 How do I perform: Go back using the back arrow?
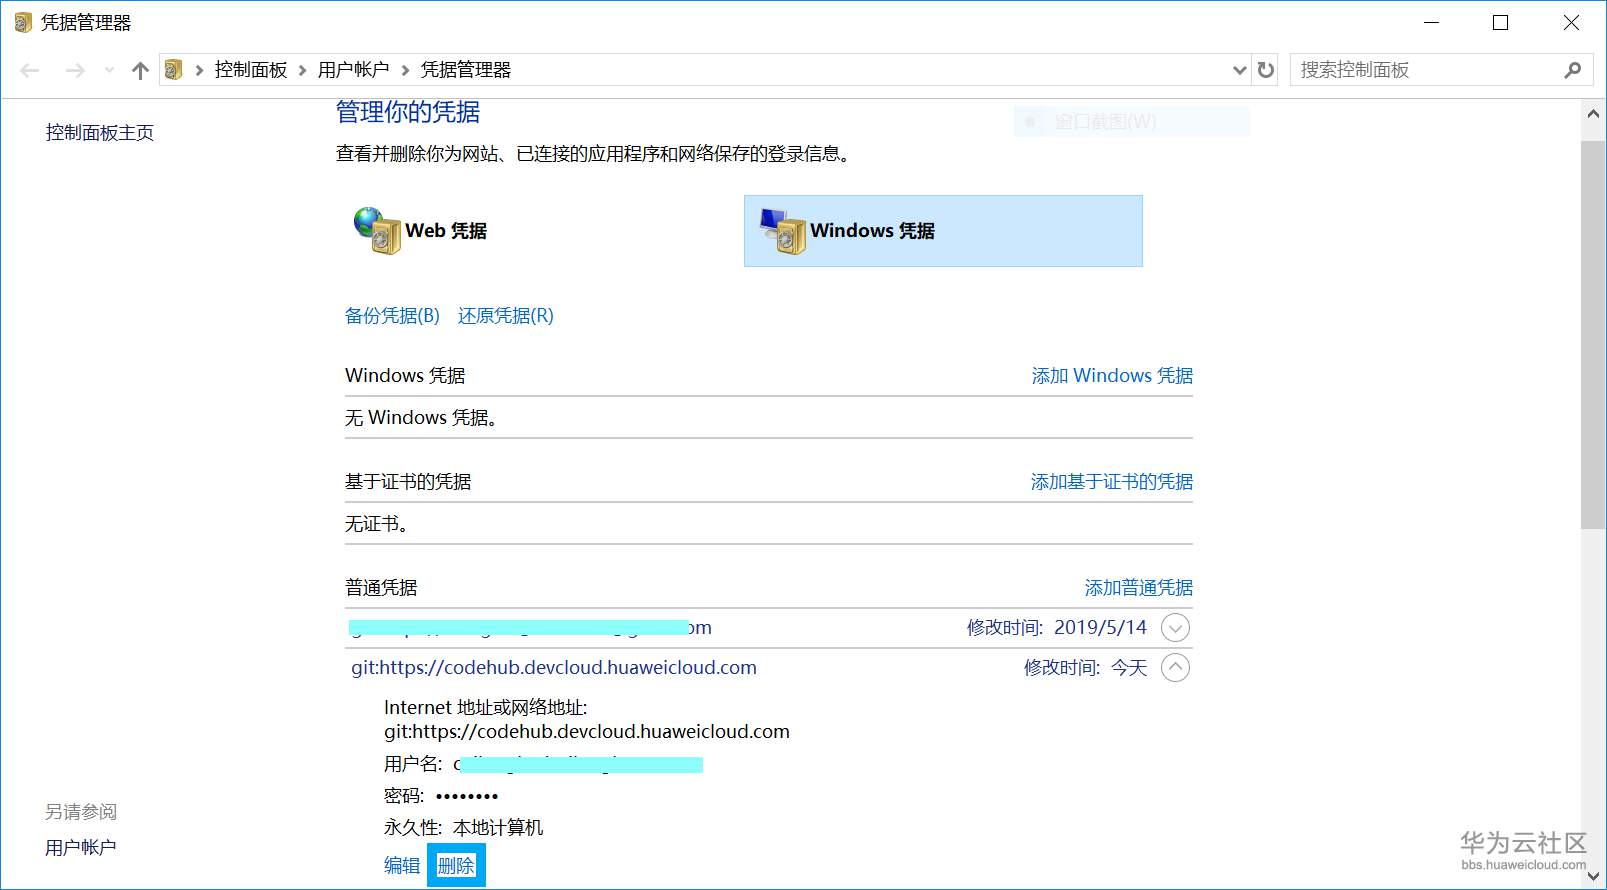30,70
